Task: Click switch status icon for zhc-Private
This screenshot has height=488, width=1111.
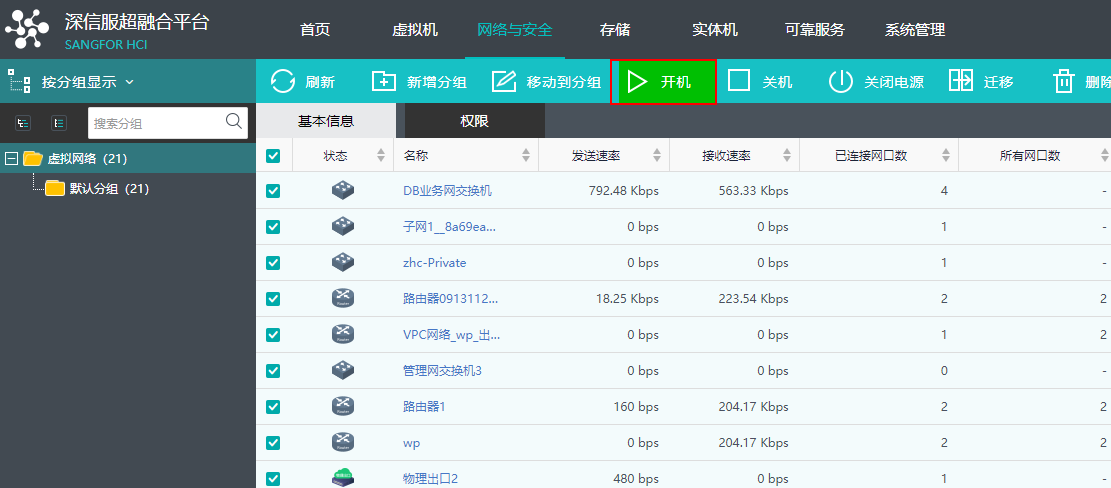Action: 343,263
